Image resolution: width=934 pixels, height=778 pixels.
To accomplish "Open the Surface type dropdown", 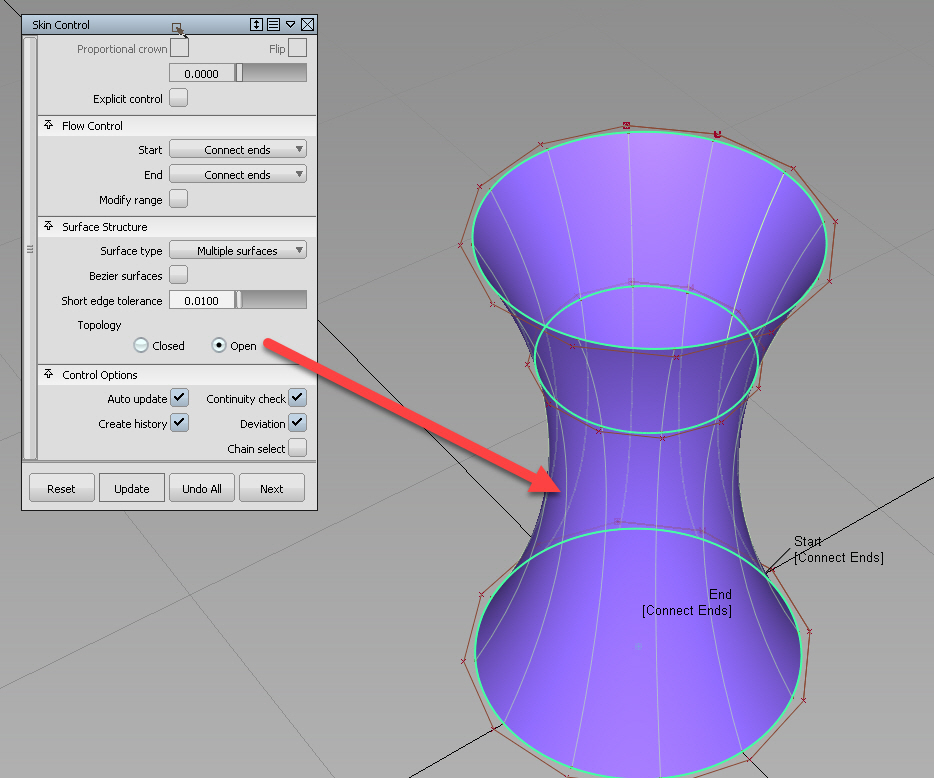I will (x=237, y=250).
